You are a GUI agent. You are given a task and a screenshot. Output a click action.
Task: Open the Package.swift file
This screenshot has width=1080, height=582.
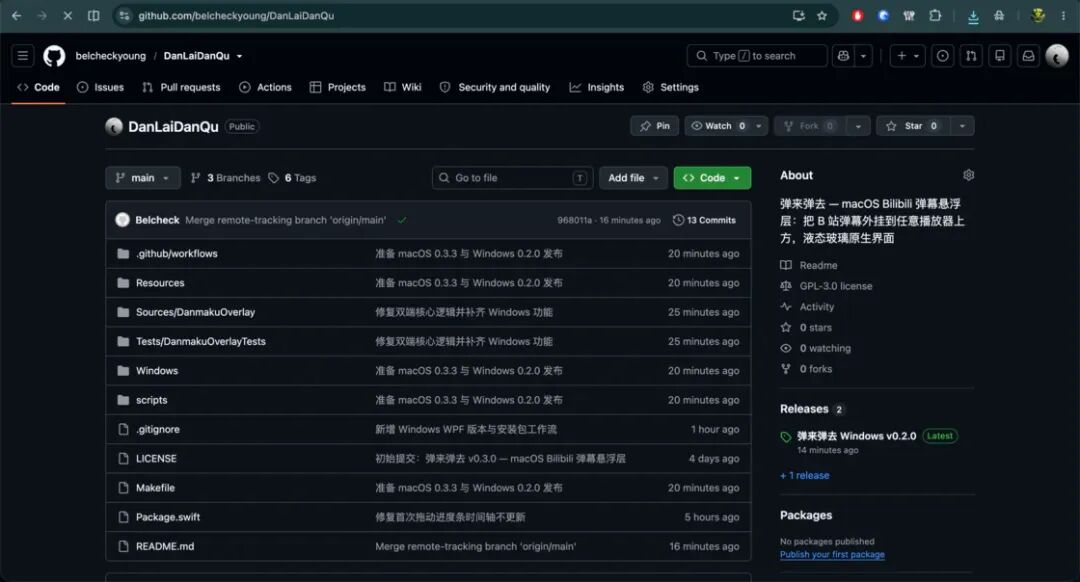168,517
